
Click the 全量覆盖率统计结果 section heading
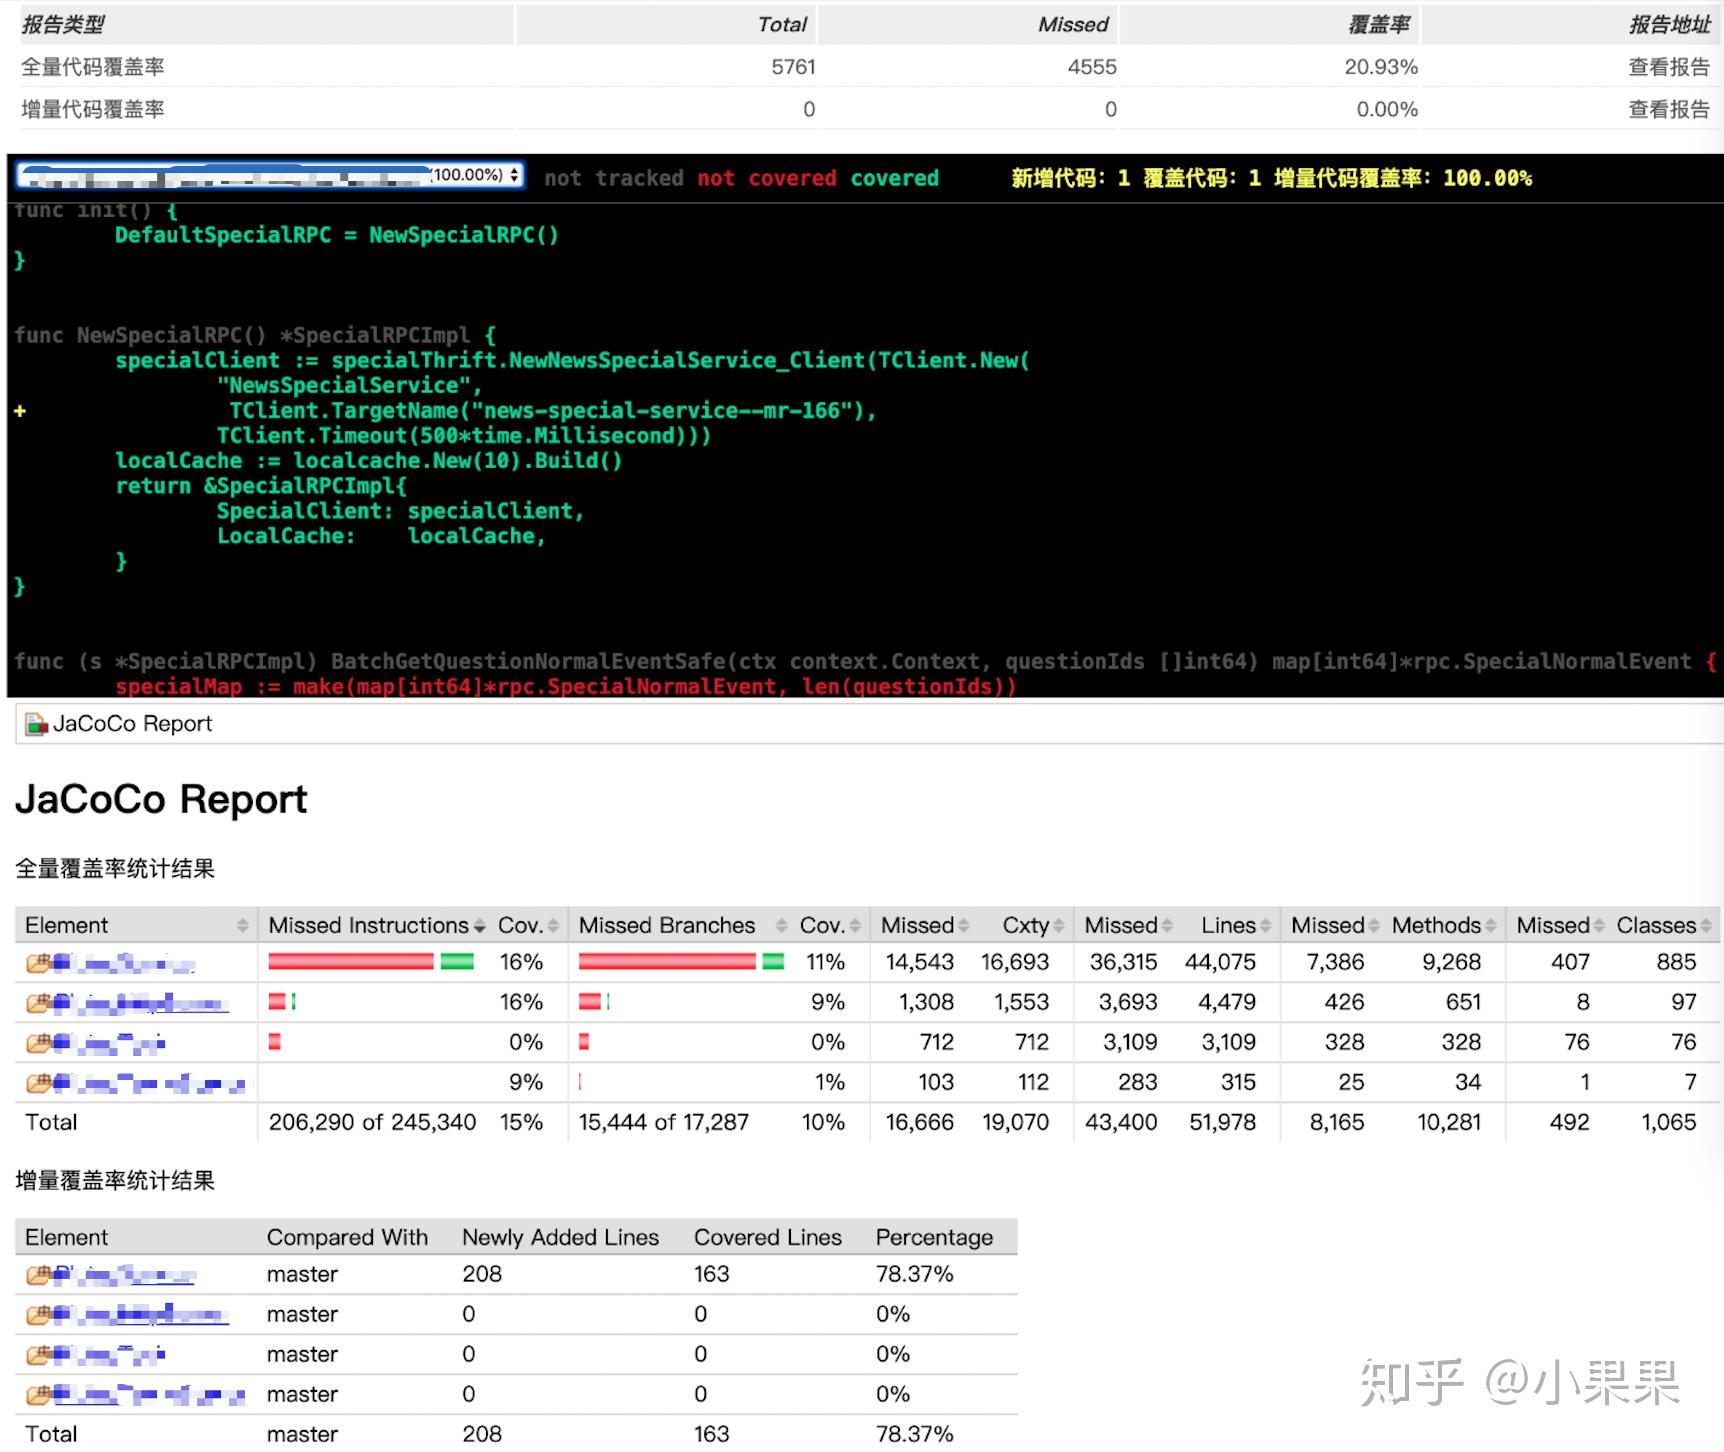(115, 868)
